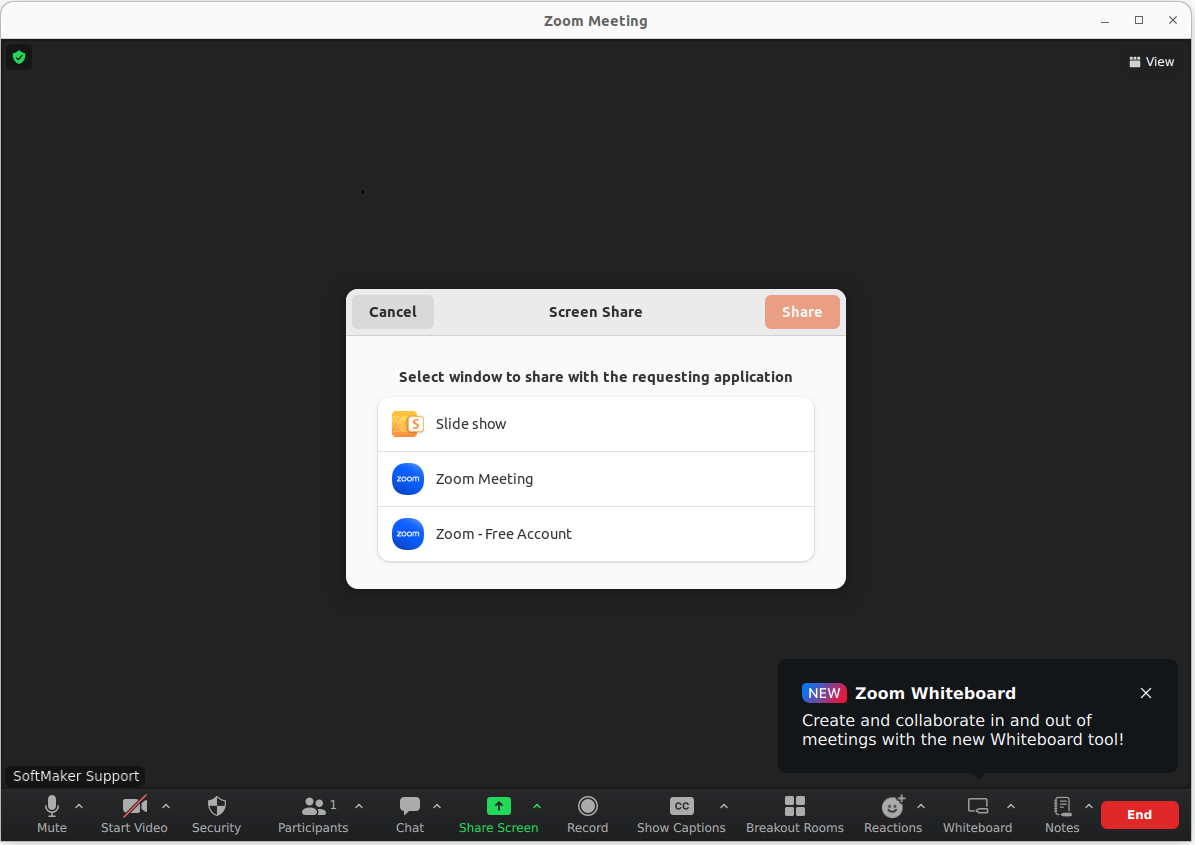Select the Slide show window to share
1195x845 pixels.
(596, 424)
